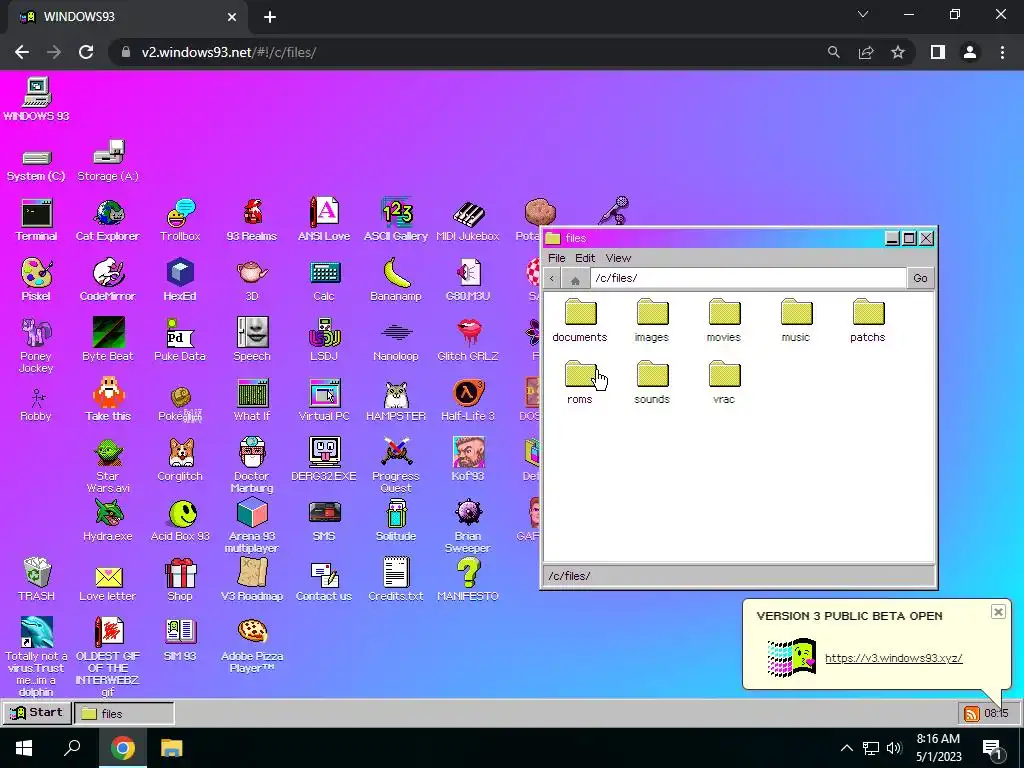Open the Corglitch dog icon
Viewport: 1024px width, 768px height.
click(x=180, y=460)
